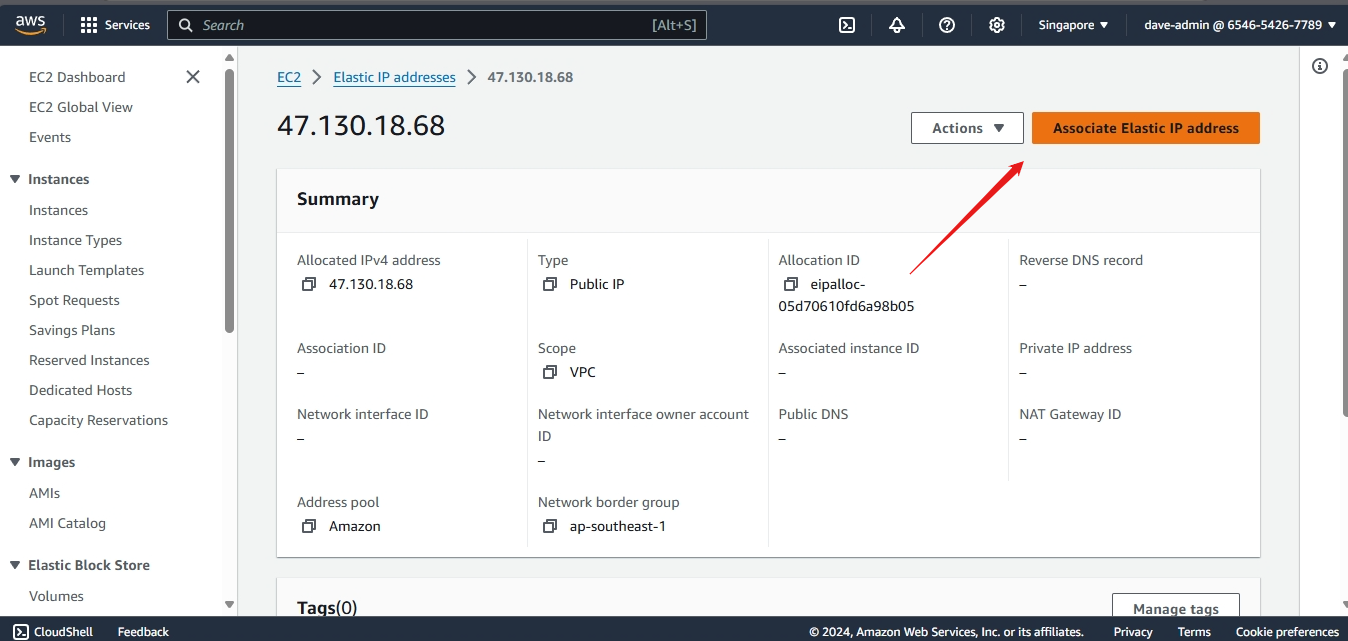
Task: Open the Actions dropdown
Action: pos(967,128)
